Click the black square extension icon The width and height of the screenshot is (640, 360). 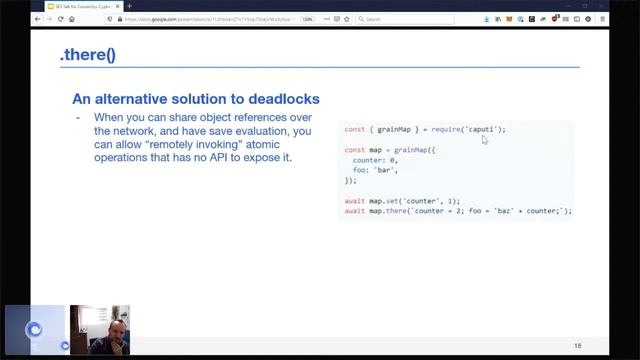(x=532, y=19)
